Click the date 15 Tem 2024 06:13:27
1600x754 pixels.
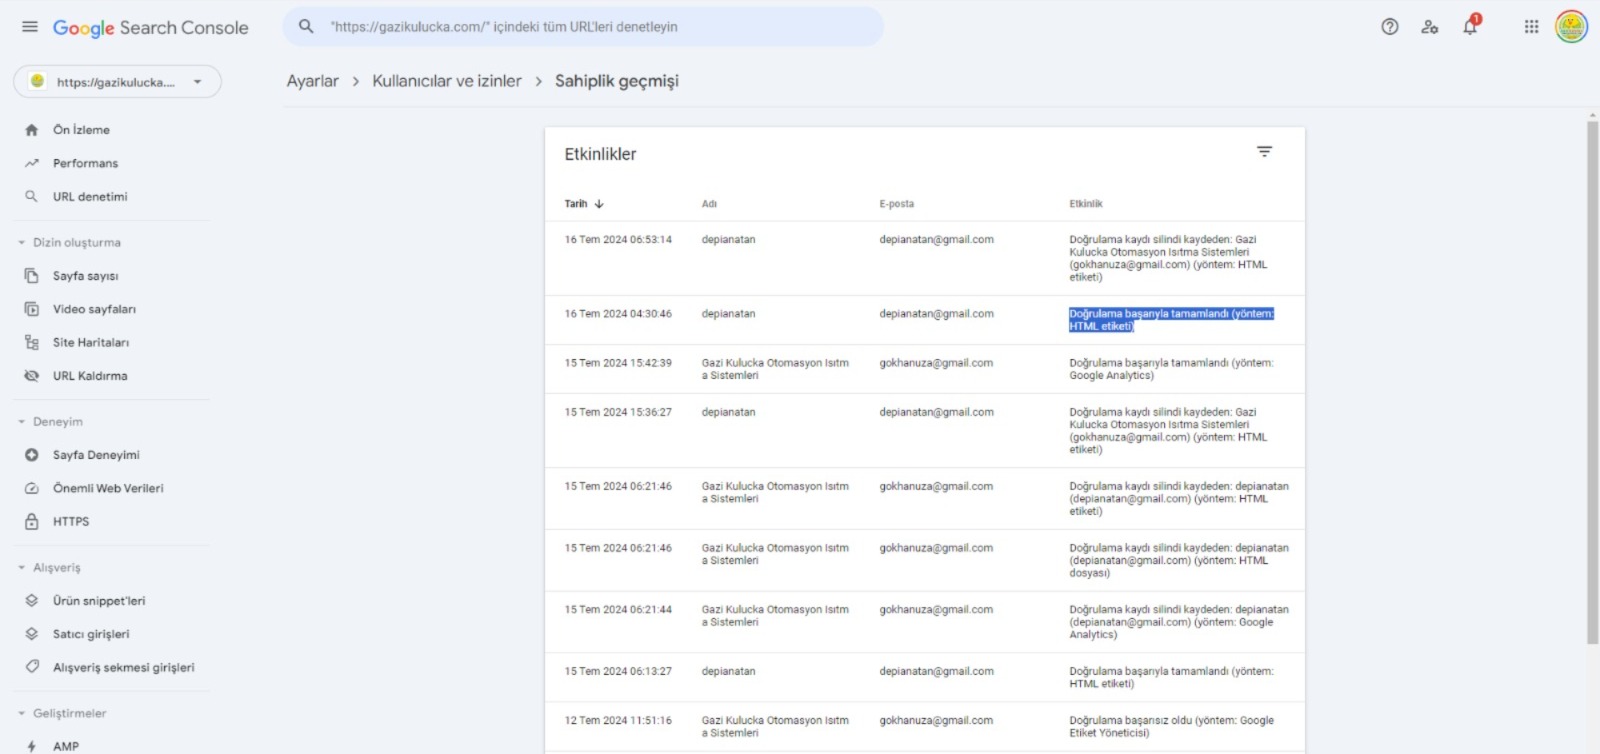[x=618, y=672]
